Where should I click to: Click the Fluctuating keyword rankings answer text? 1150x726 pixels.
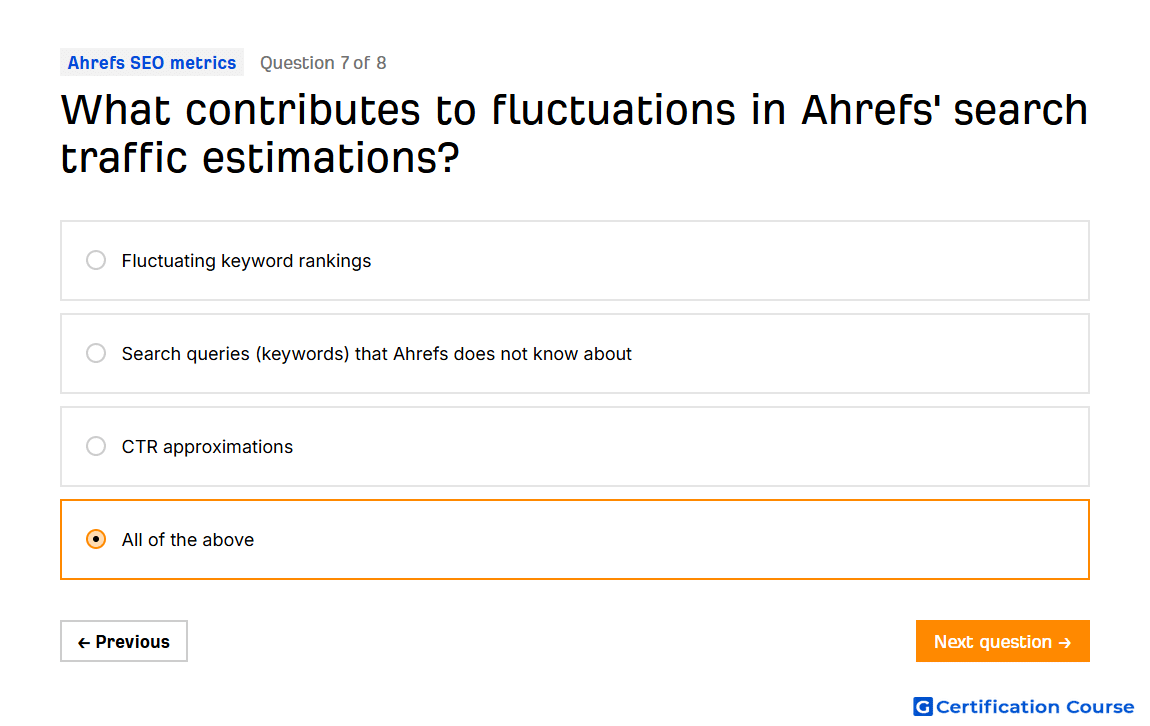tap(246, 261)
